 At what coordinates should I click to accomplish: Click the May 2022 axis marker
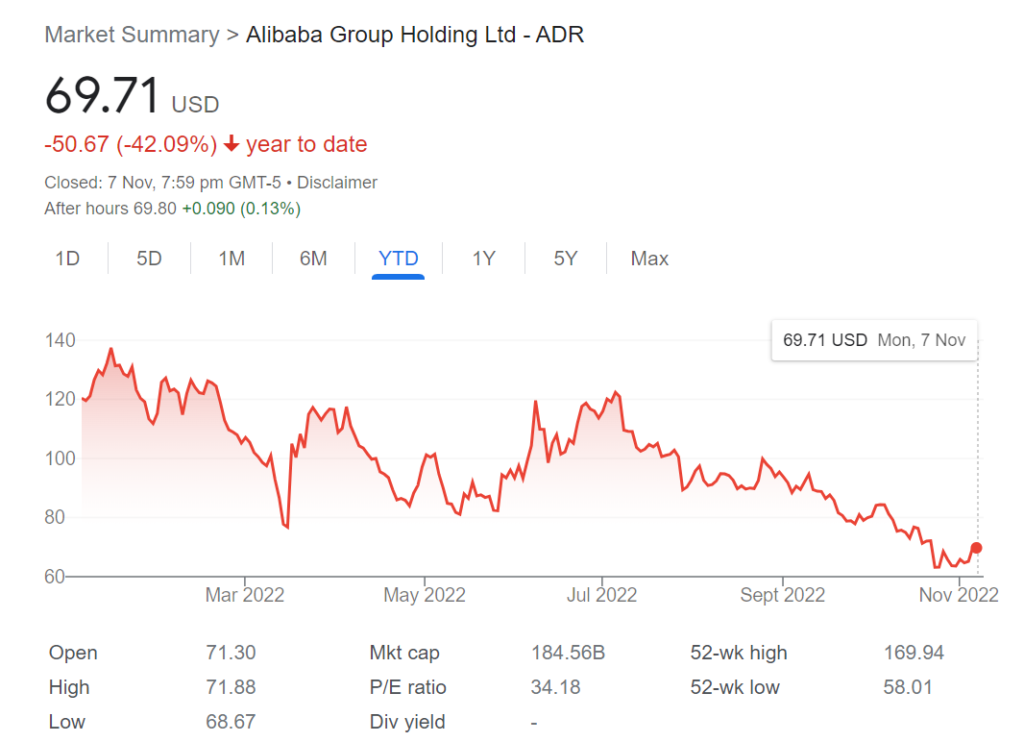[424, 594]
